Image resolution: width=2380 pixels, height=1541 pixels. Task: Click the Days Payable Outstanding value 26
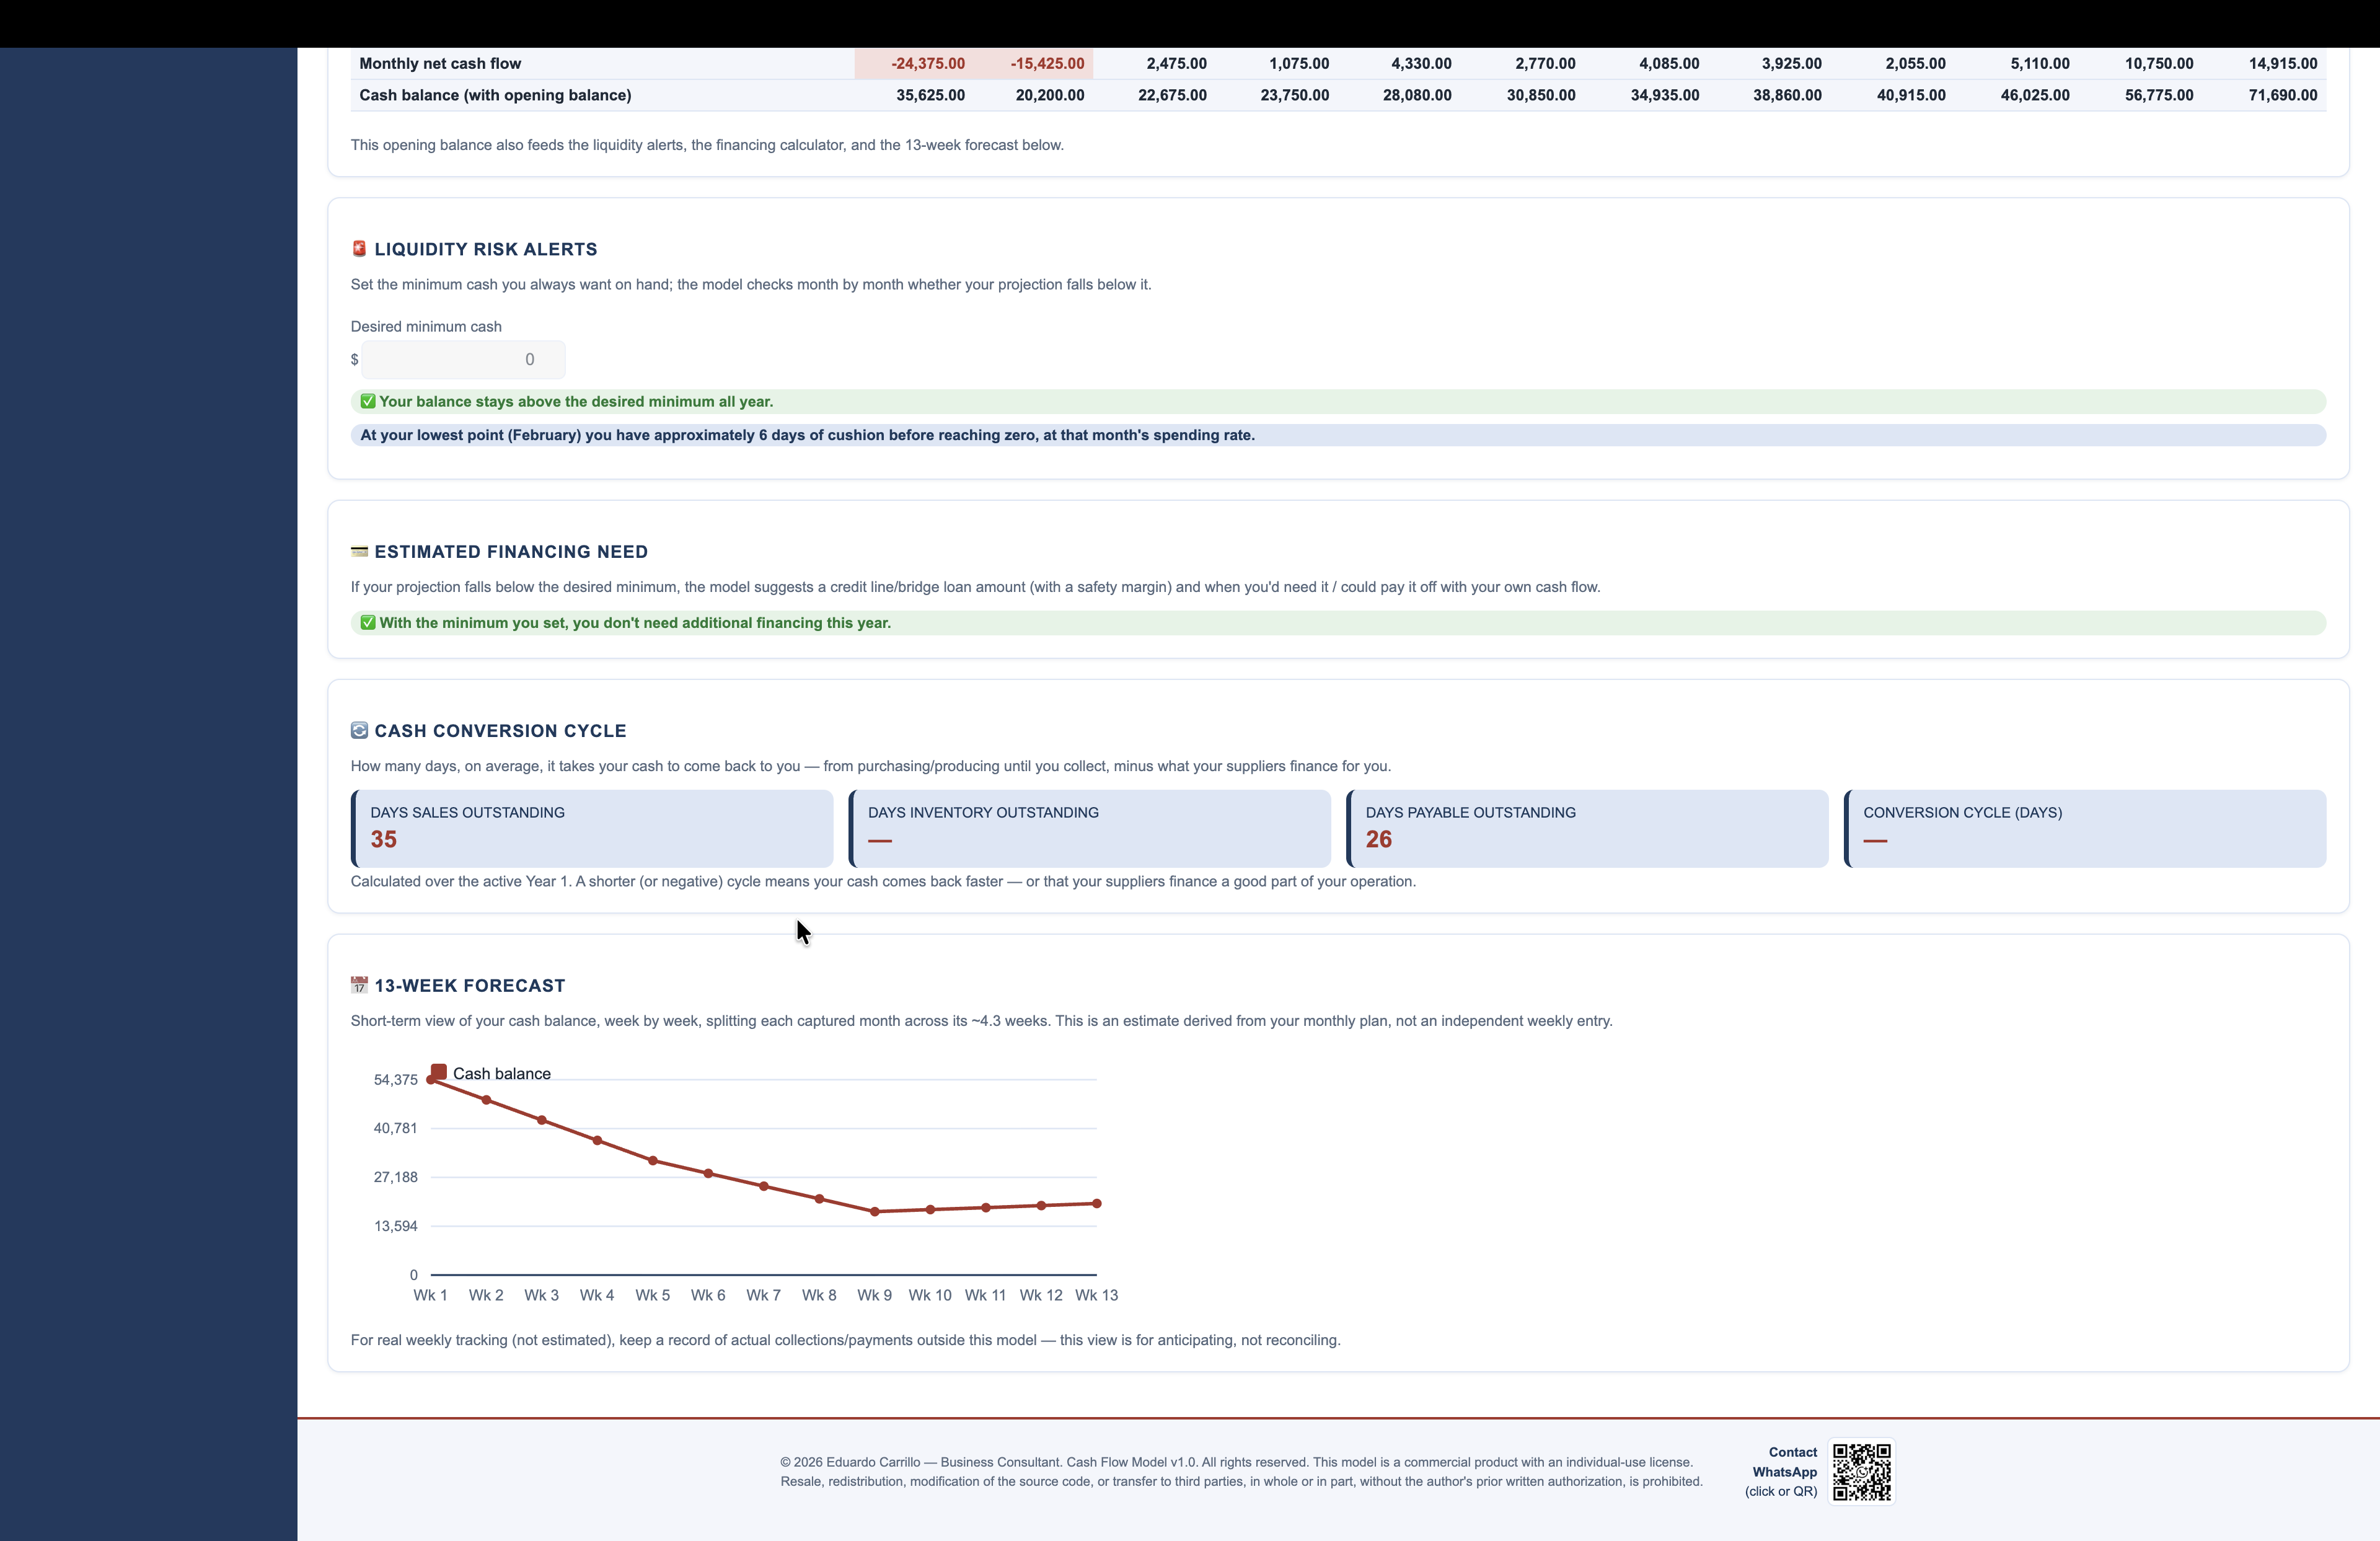click(x=1379, y=840)
